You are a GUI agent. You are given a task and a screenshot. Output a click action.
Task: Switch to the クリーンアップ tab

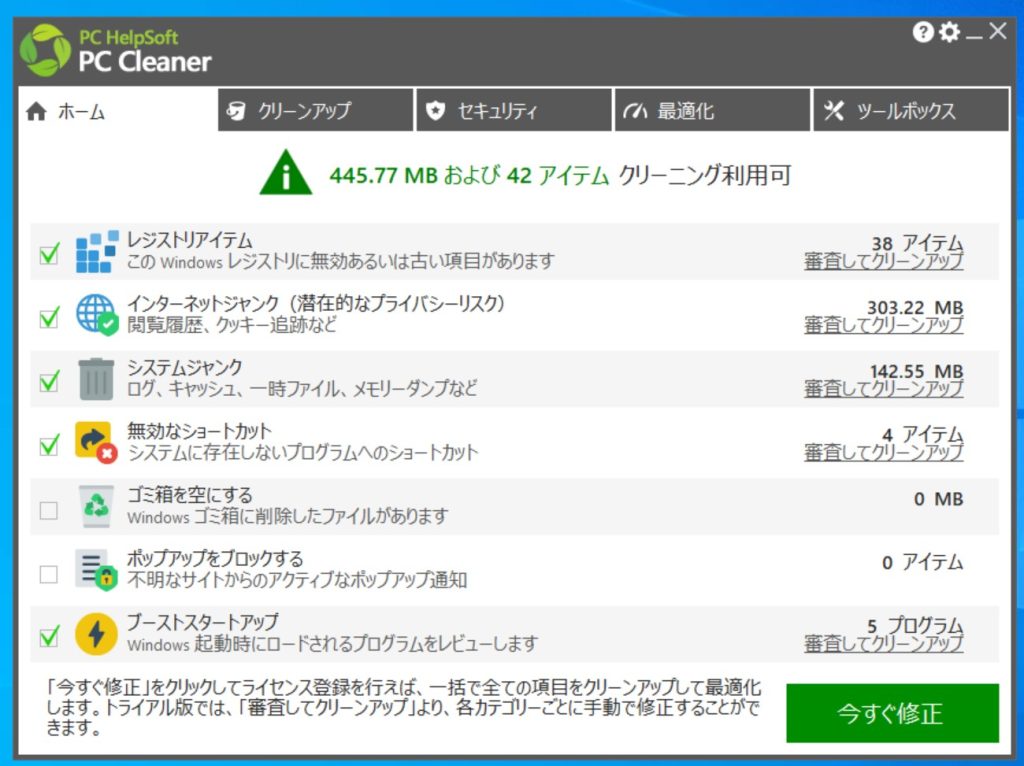(315, 111)
